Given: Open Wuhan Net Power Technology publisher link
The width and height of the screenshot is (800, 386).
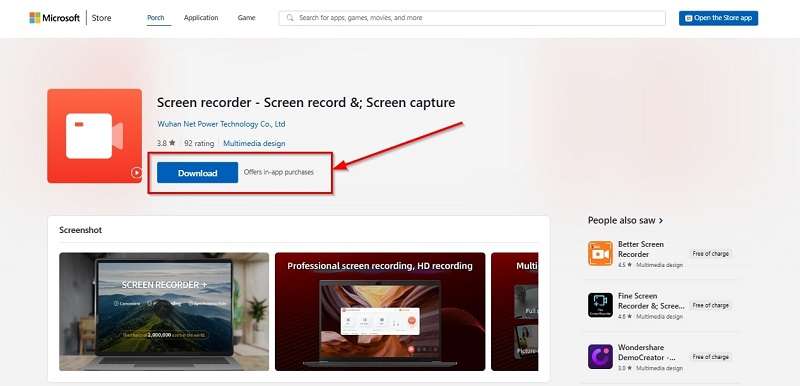Looking at the screenshot, I should [221, 124].
